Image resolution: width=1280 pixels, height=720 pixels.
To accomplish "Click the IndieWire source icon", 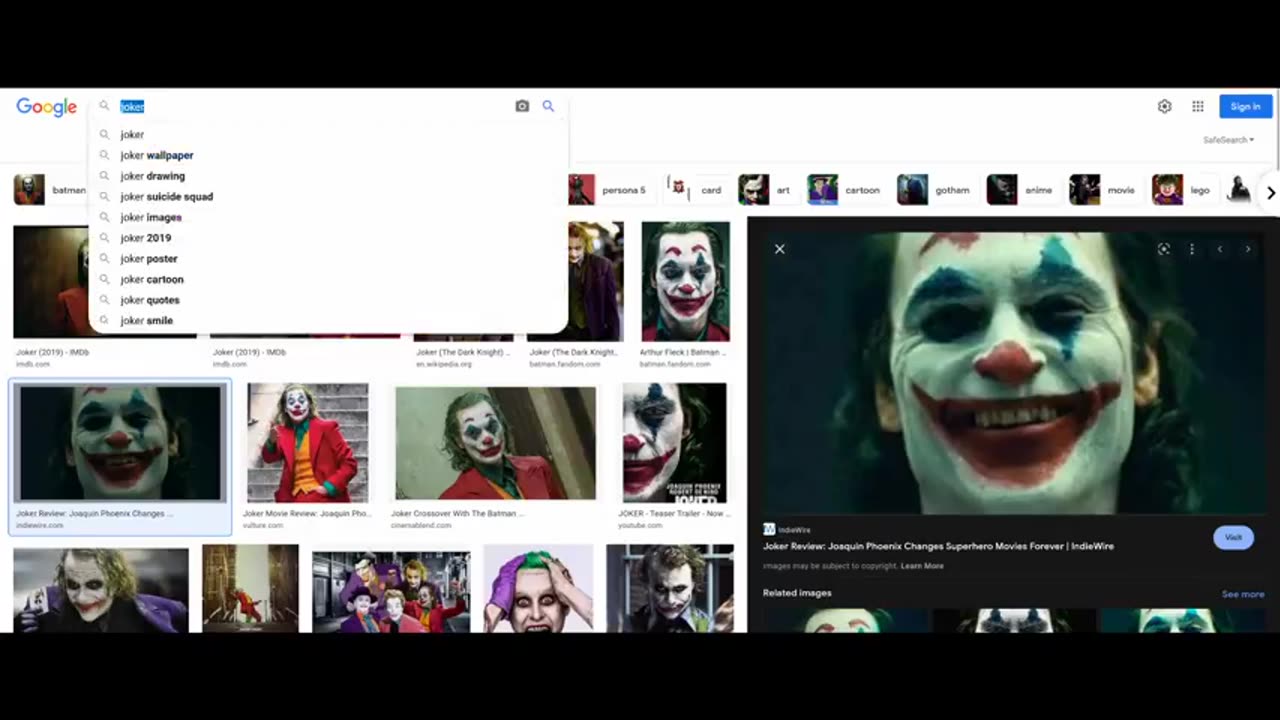I will click(x=769, y=529).
